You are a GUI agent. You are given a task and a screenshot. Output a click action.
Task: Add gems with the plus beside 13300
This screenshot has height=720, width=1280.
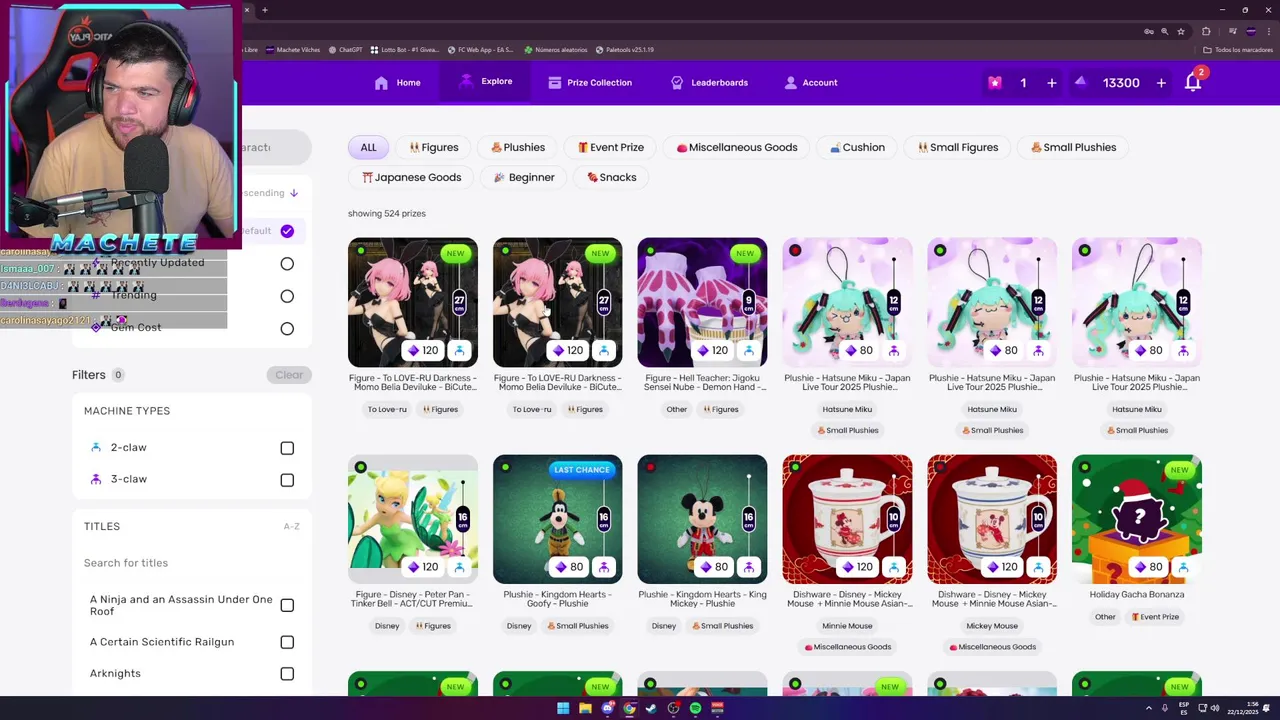pos(1161,83)
